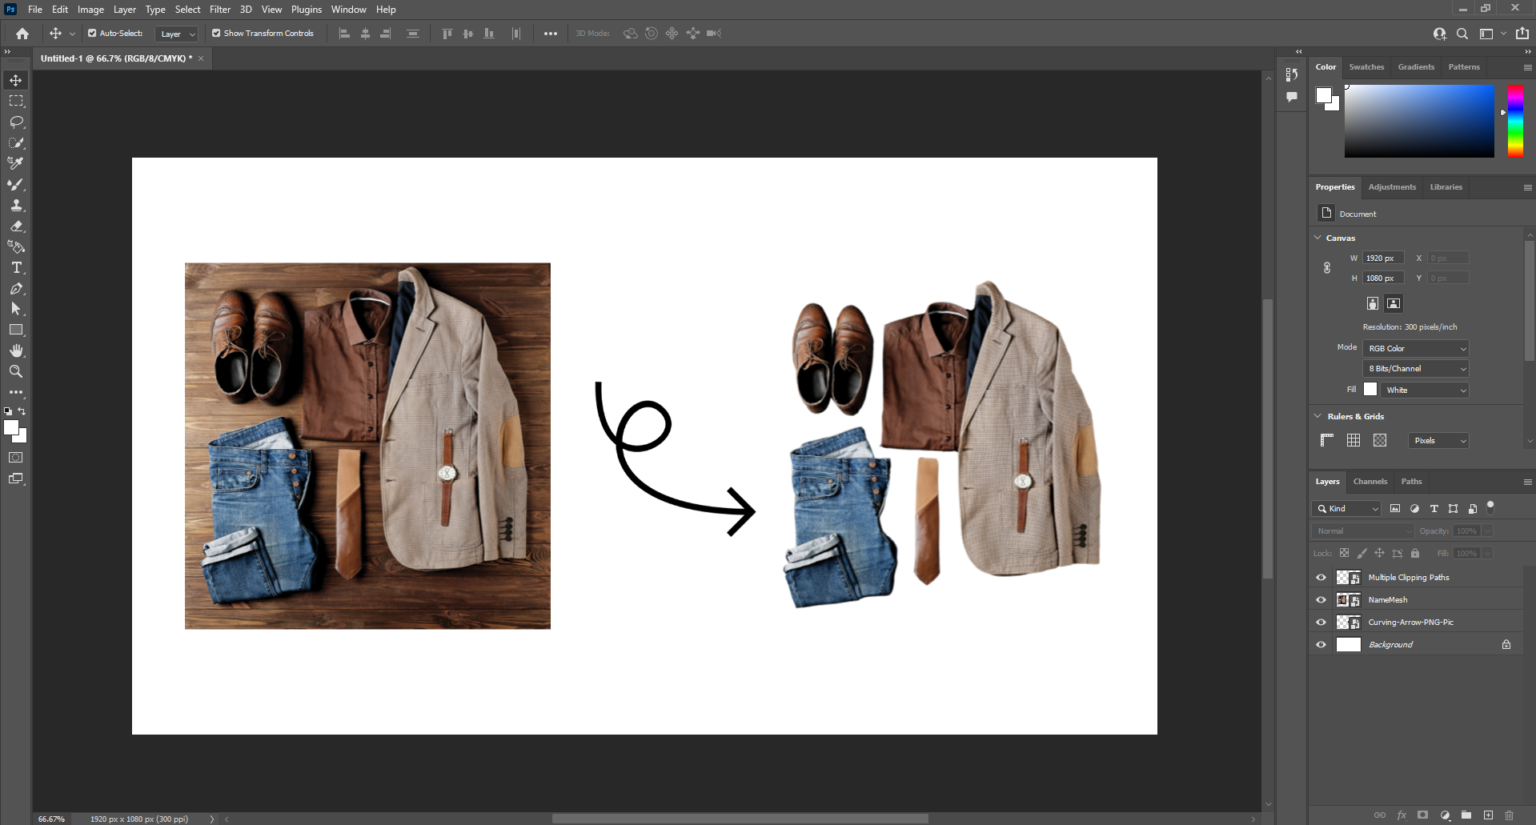Viewport: 1536px width, 825px height.
Task: Switch to the Channels tab
Action: [x=1369, y=481]
